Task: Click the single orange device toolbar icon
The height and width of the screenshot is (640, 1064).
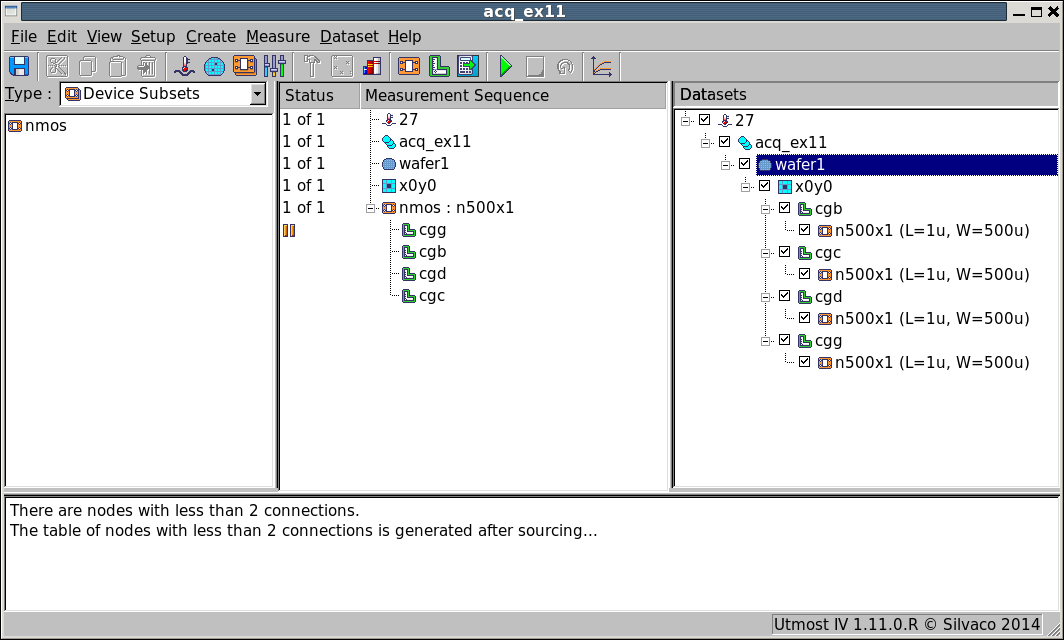Action: [x=408, y=67]
